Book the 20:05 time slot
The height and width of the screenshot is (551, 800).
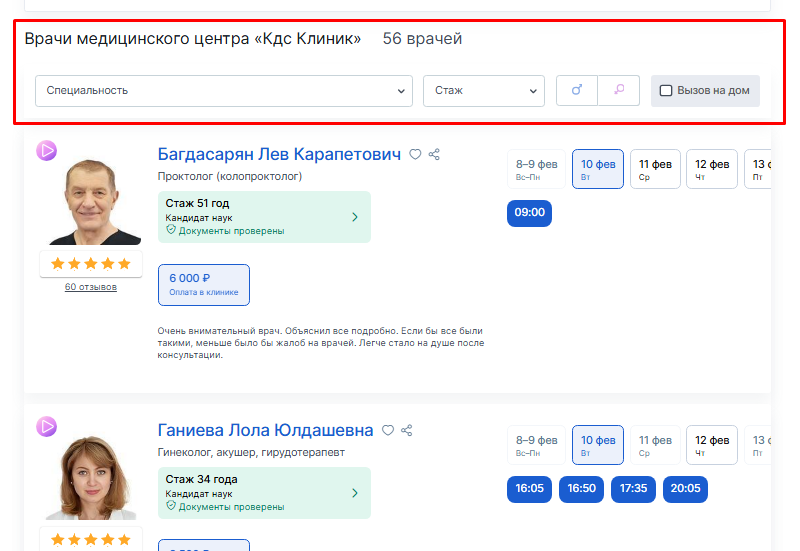pyautogui.click(x=685, y=489)
